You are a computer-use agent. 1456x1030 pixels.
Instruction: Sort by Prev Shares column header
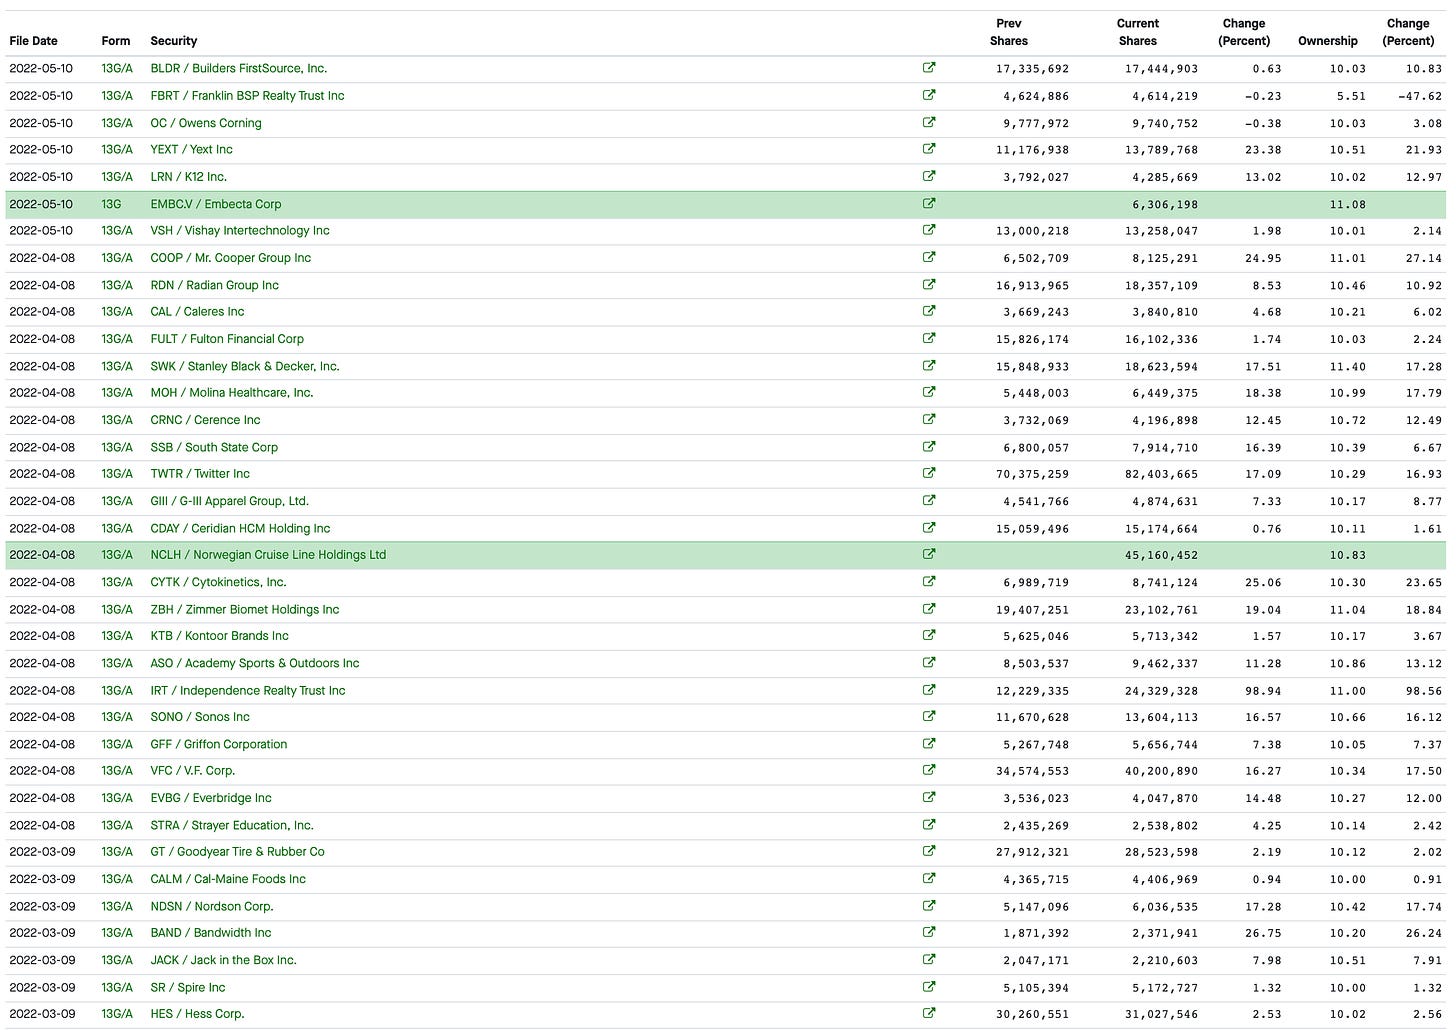1009,32
